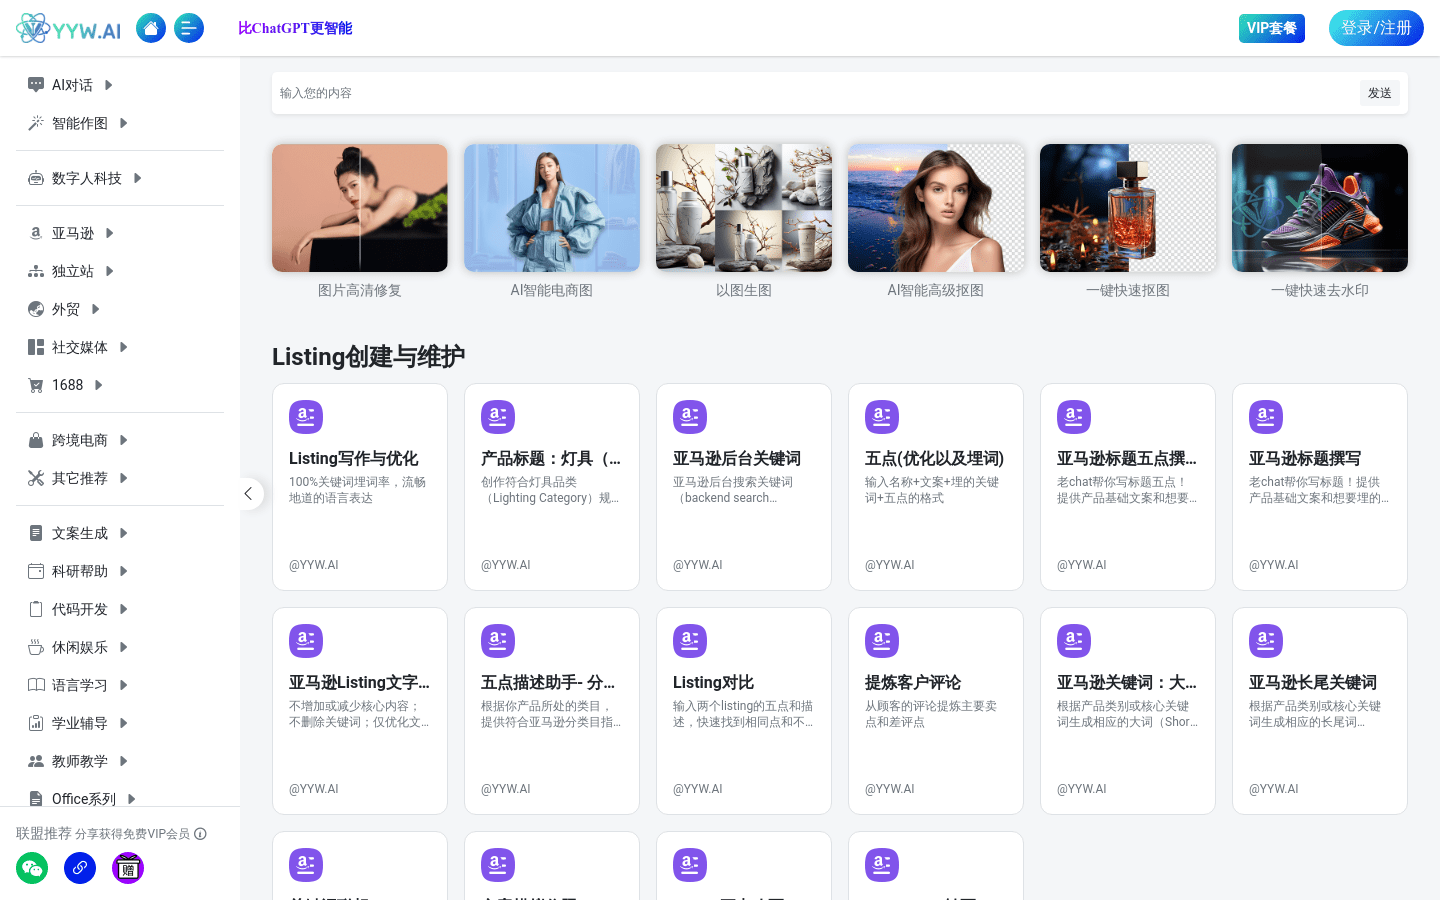
Task: Open the AI智能高级抠图 thumbnail
Action: [936, 208]
